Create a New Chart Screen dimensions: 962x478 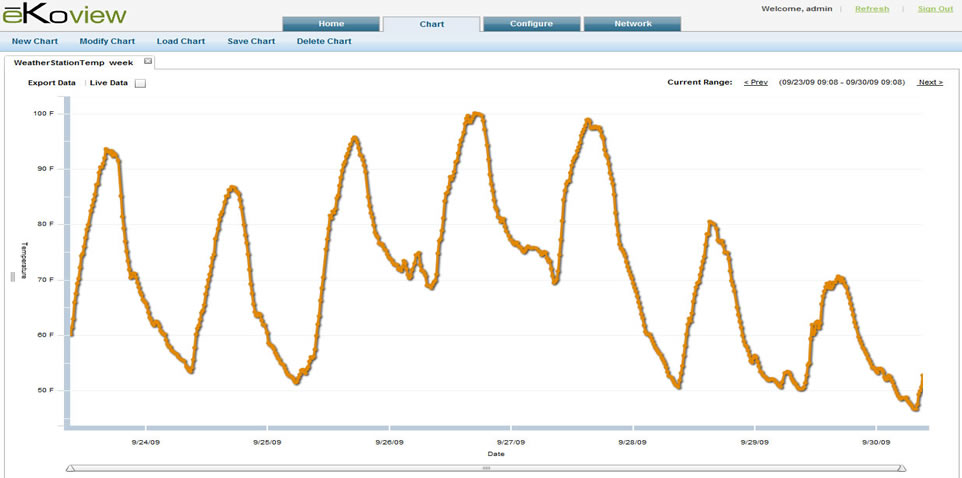[34, 42]
